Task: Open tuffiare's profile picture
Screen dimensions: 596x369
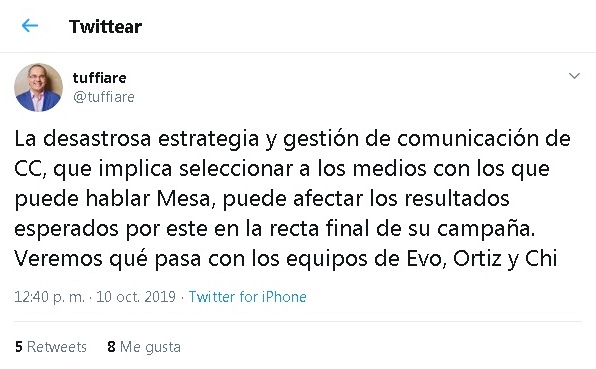Action: point(38,87)
